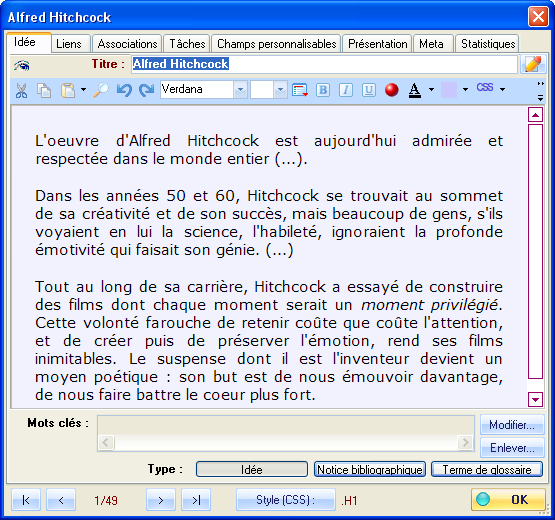Click the Style (CSS) button

coord(286,500)
